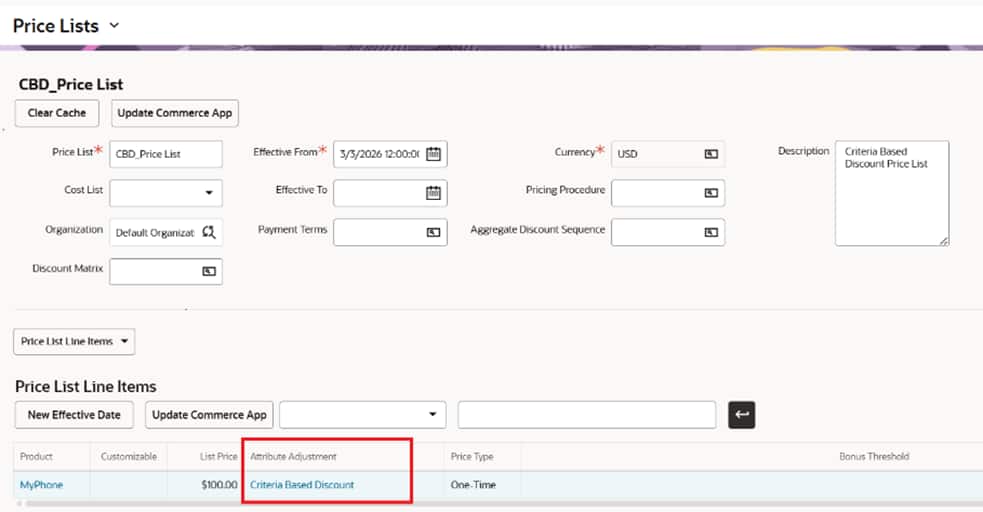This screenshot has height=512, width=983.
Task: Sort by the Customizable column header
Action: click(x=129, y=457)
